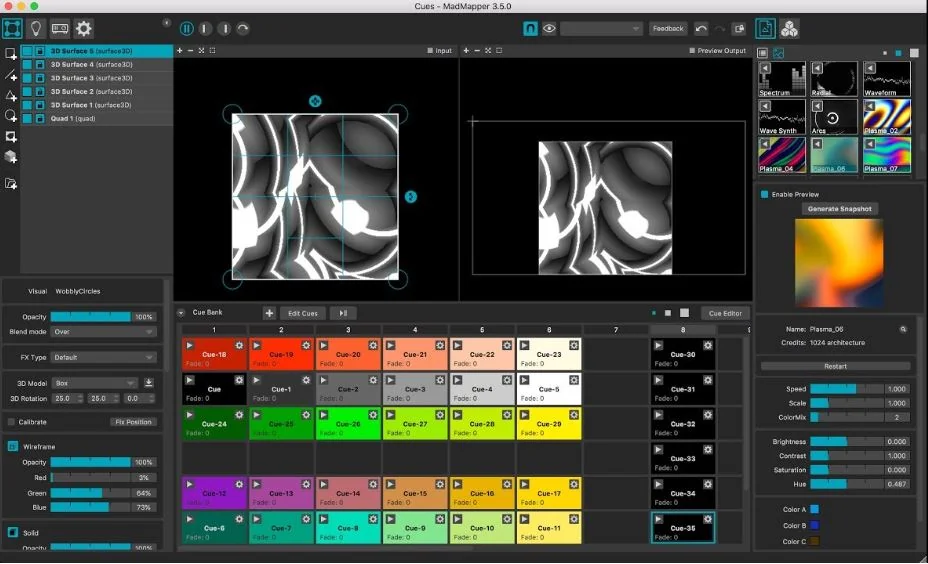
Task: Open settings gear of Cue-35
Action: pyautogui.click(x=707, y=519)
